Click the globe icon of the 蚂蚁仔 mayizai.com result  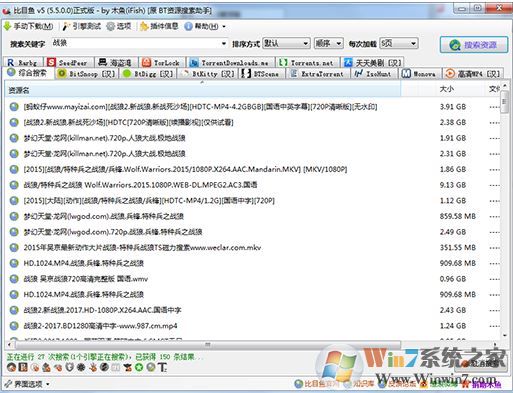click(x=14, y=107)
